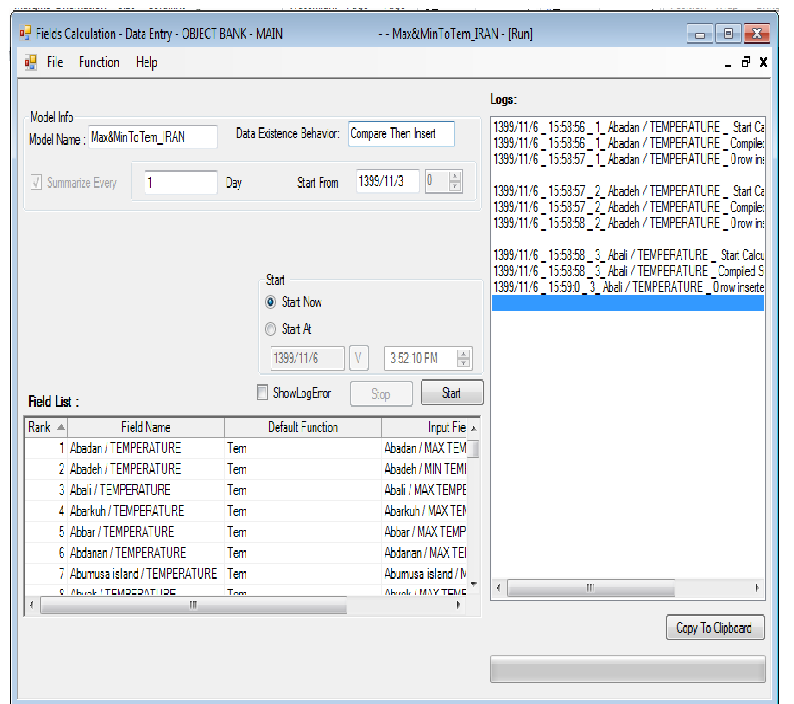Enable the ShowLogError checkbox
This screenshot has width=794, height=704.
263,393
